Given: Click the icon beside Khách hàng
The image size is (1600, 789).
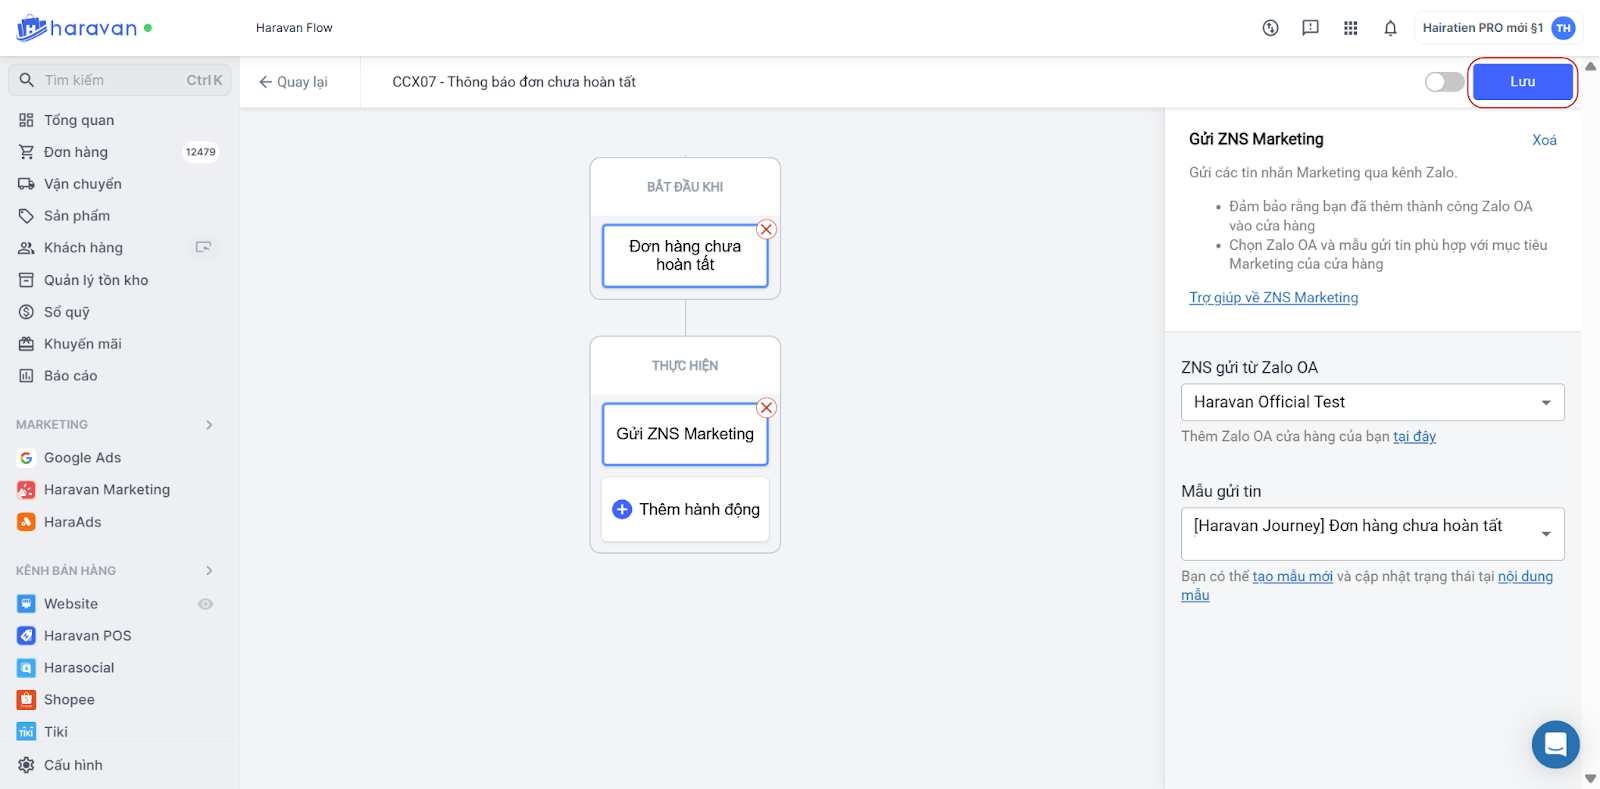Looking at the screenshot, I should coord(204,247).
